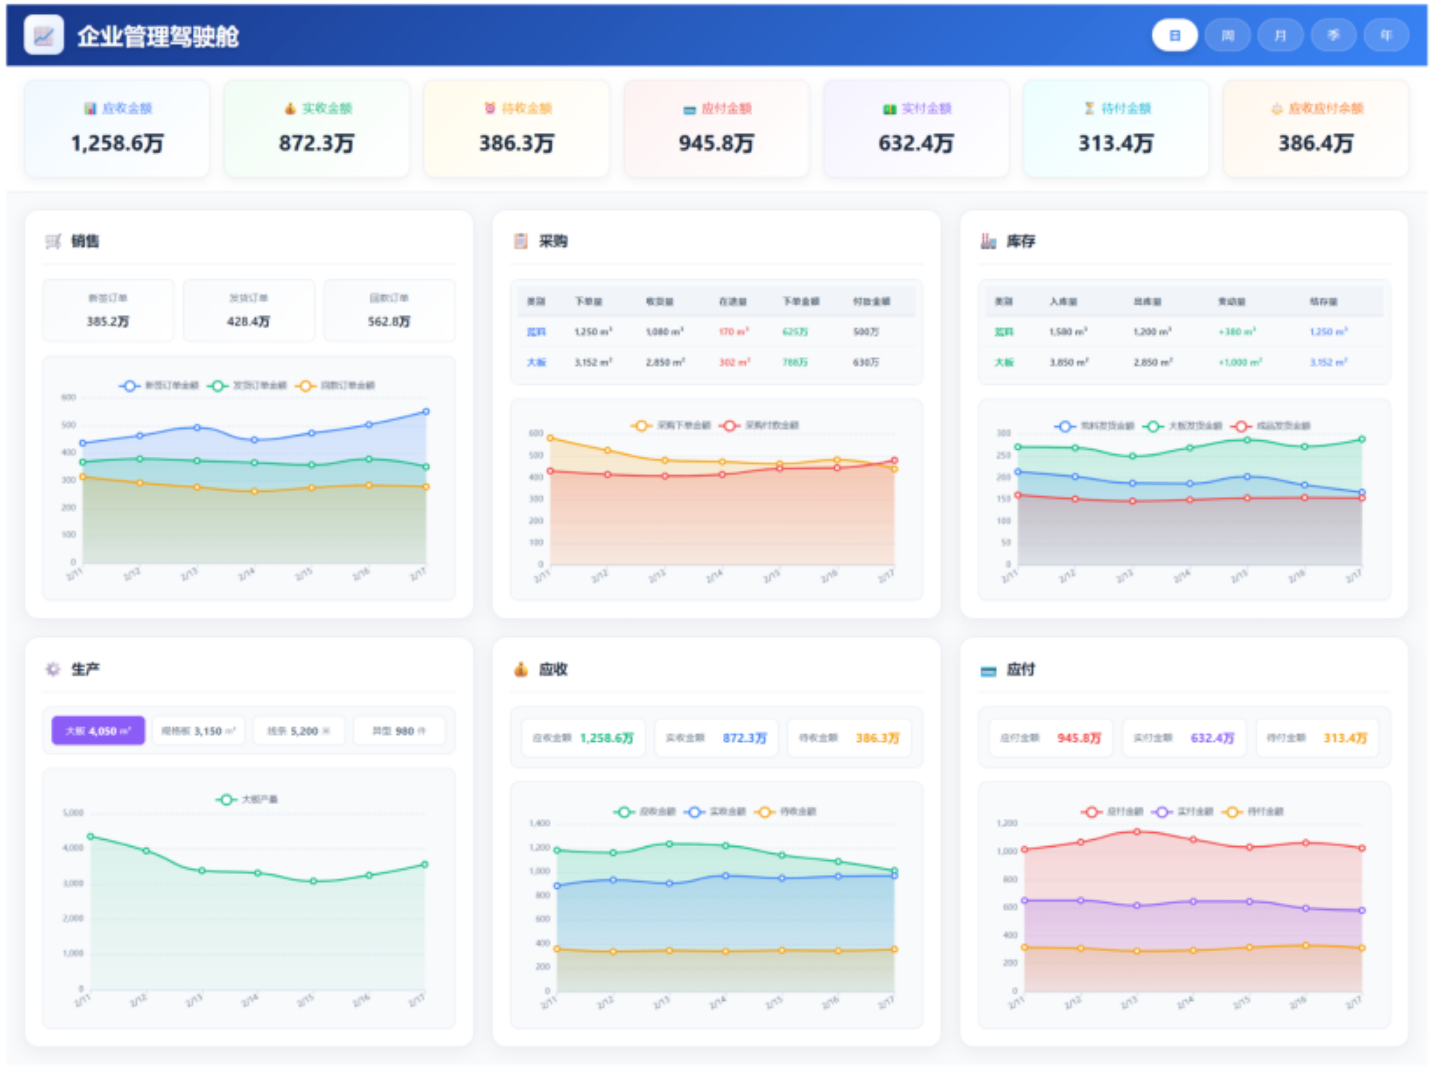Screen dimensions: 1431x1070
Task: Select the 年 time range tab
Action: pos(1386,36)
